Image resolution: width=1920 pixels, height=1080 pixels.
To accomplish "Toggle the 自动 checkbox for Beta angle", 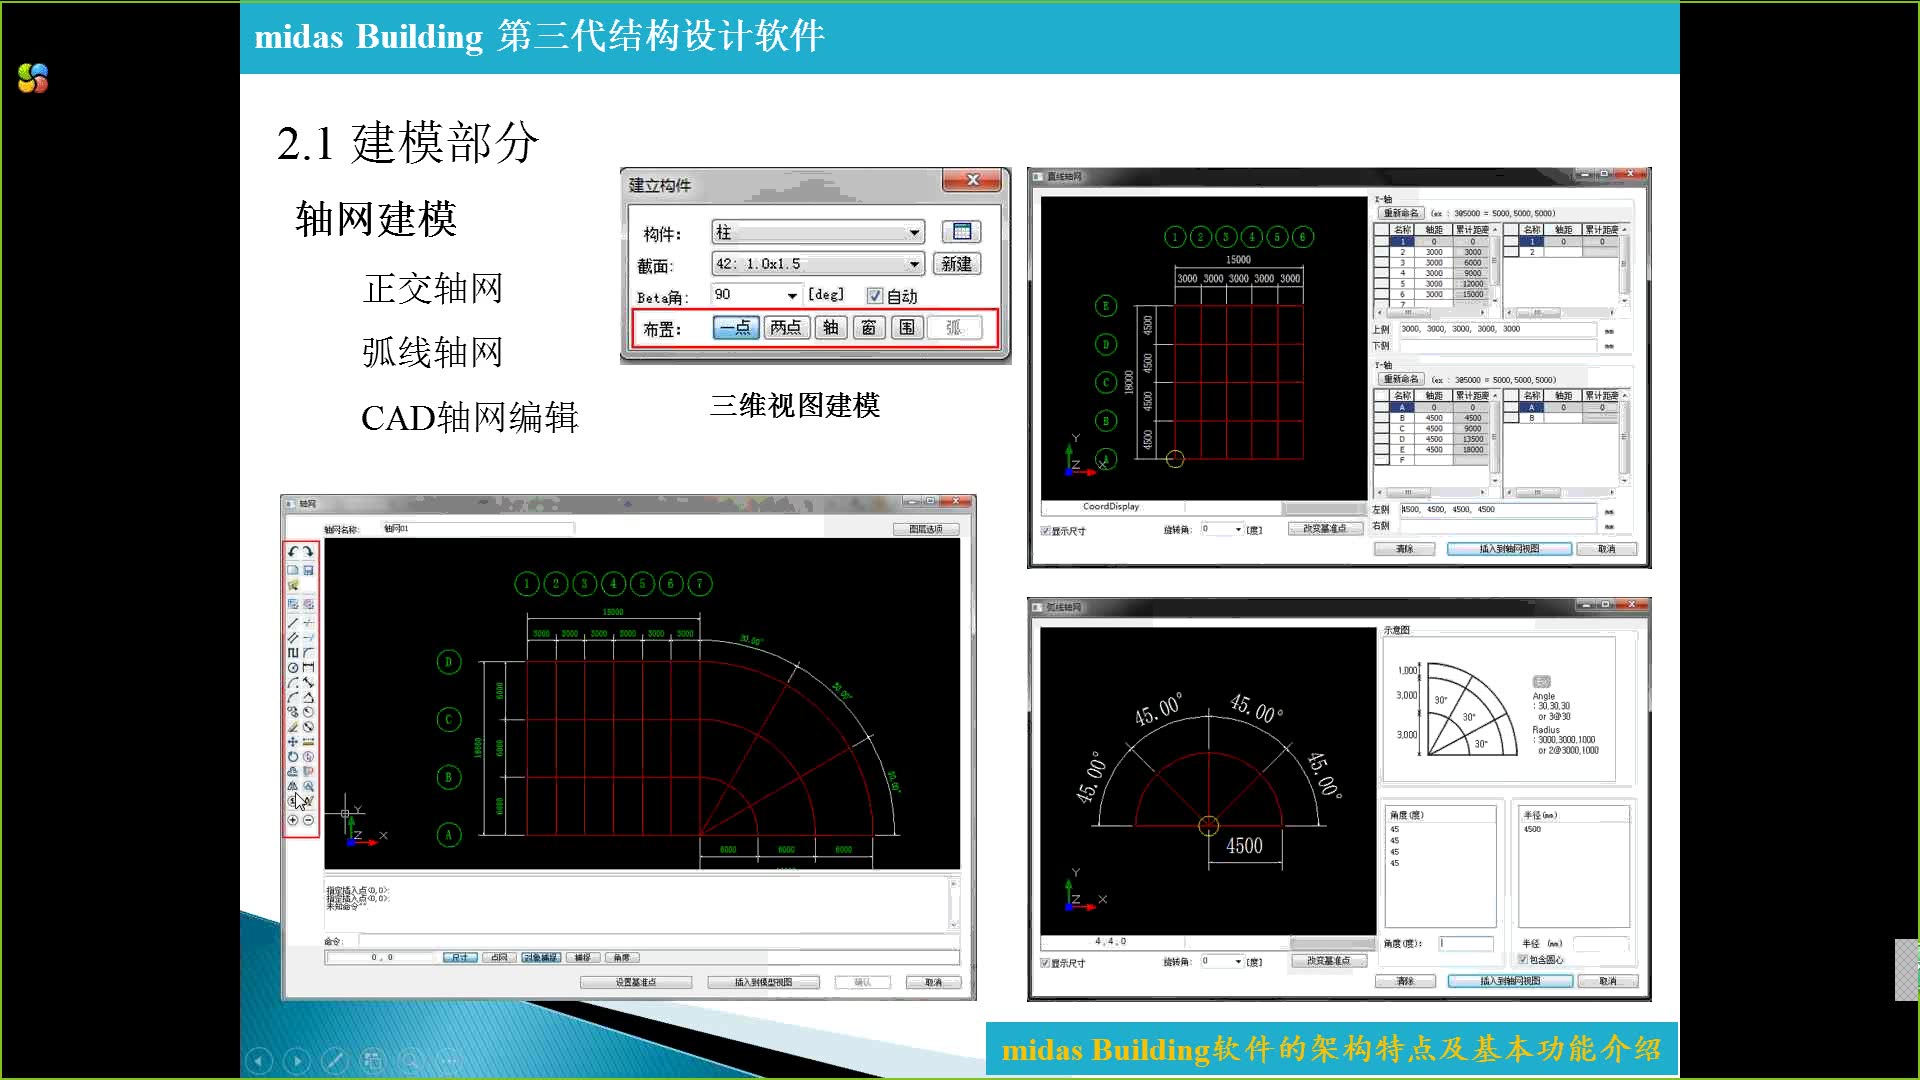I will [x=875, y=296].
